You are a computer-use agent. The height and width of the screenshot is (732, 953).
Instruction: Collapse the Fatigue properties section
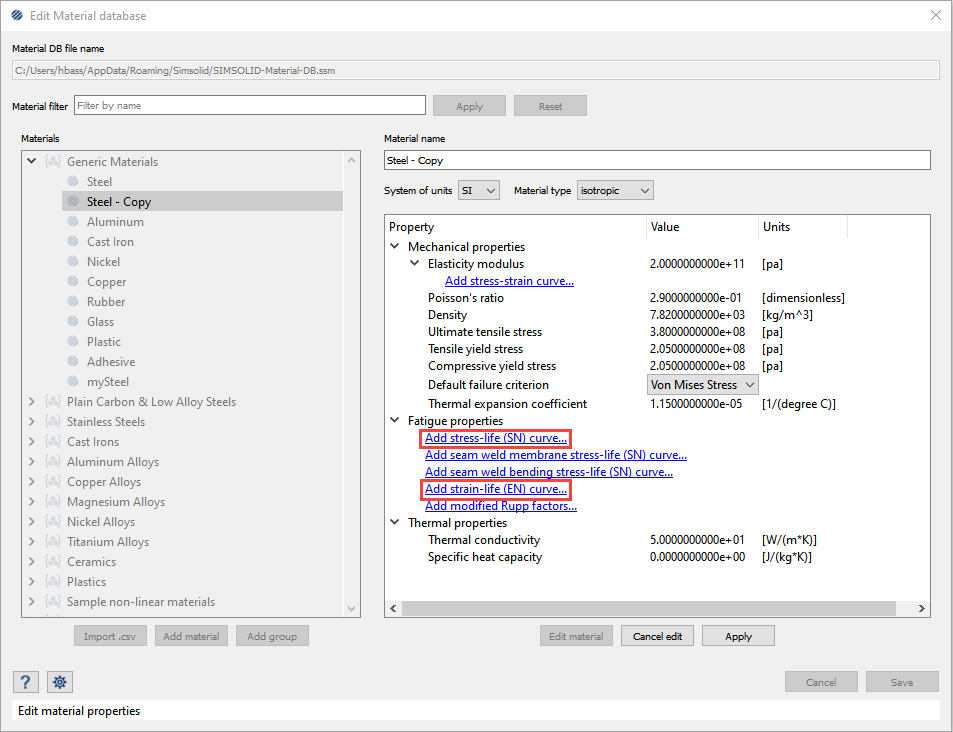tap(396, 422)
